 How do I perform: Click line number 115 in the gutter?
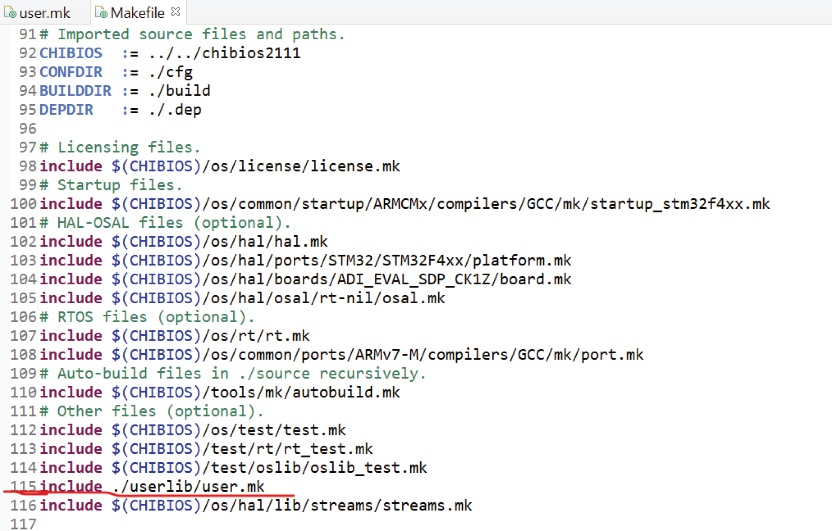(20, 486)
